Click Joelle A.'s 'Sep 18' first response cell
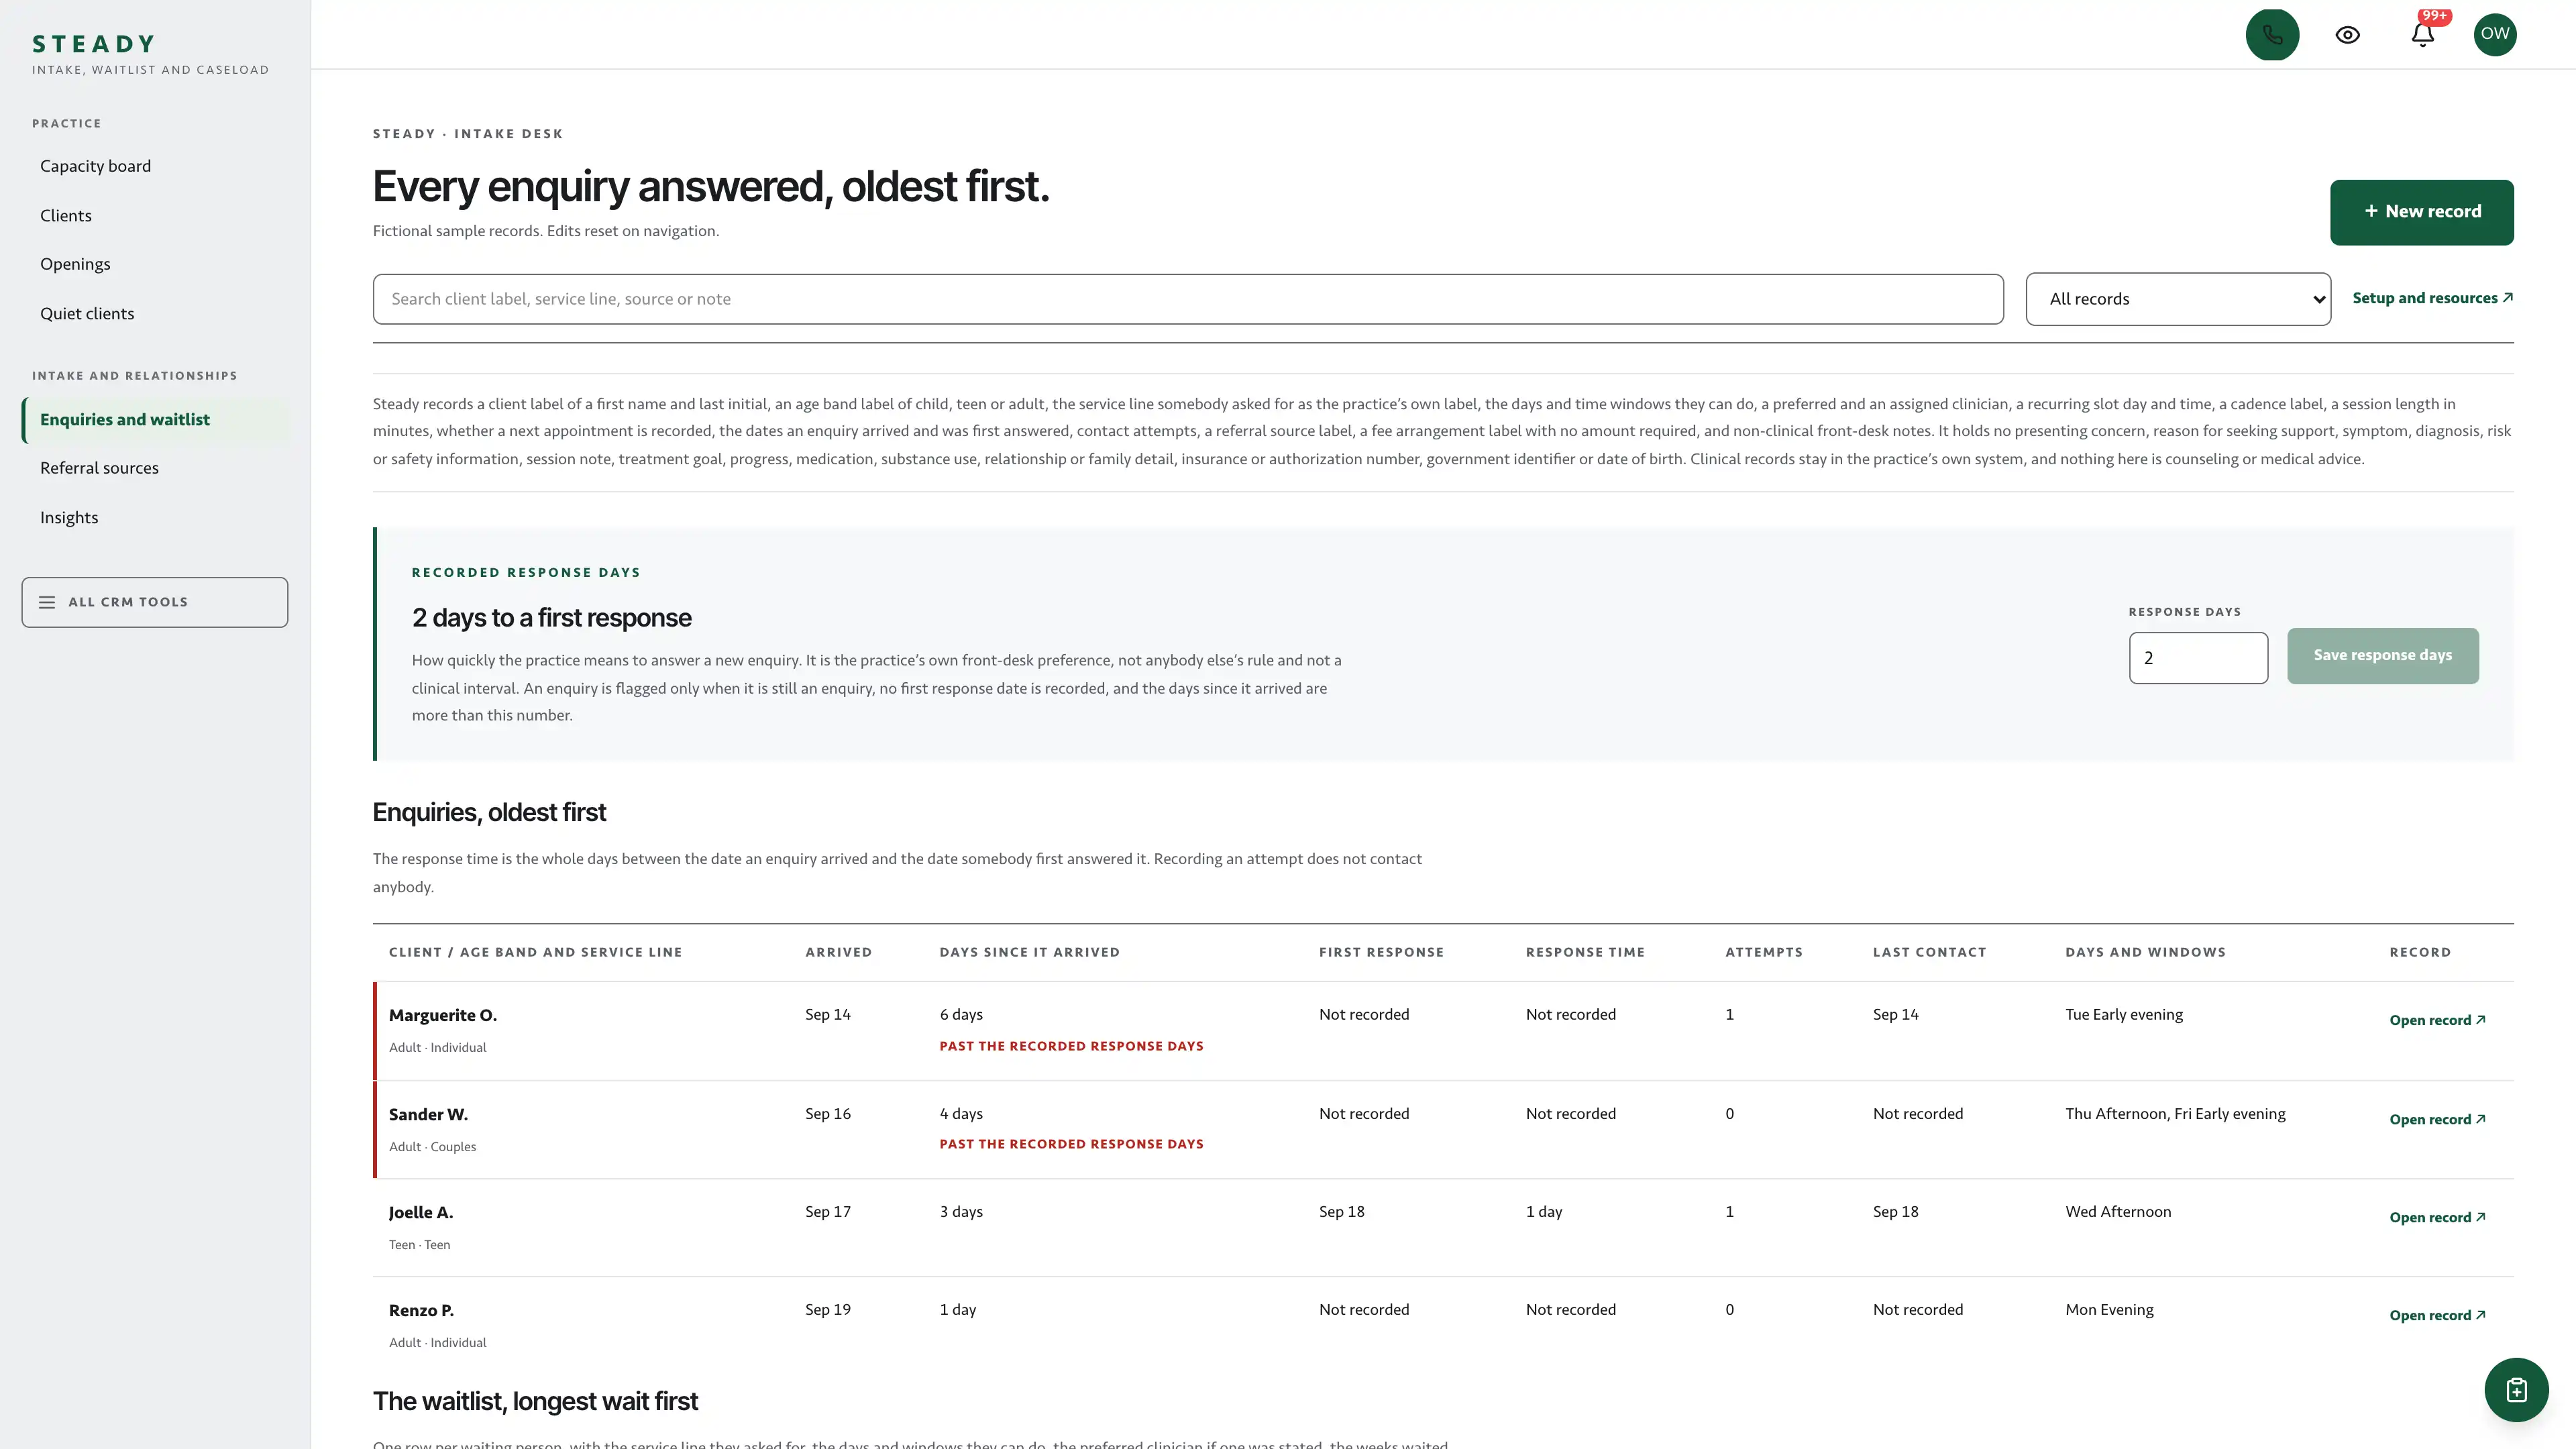This screenshot has width=2576, height=1449. [1341, 1212]
